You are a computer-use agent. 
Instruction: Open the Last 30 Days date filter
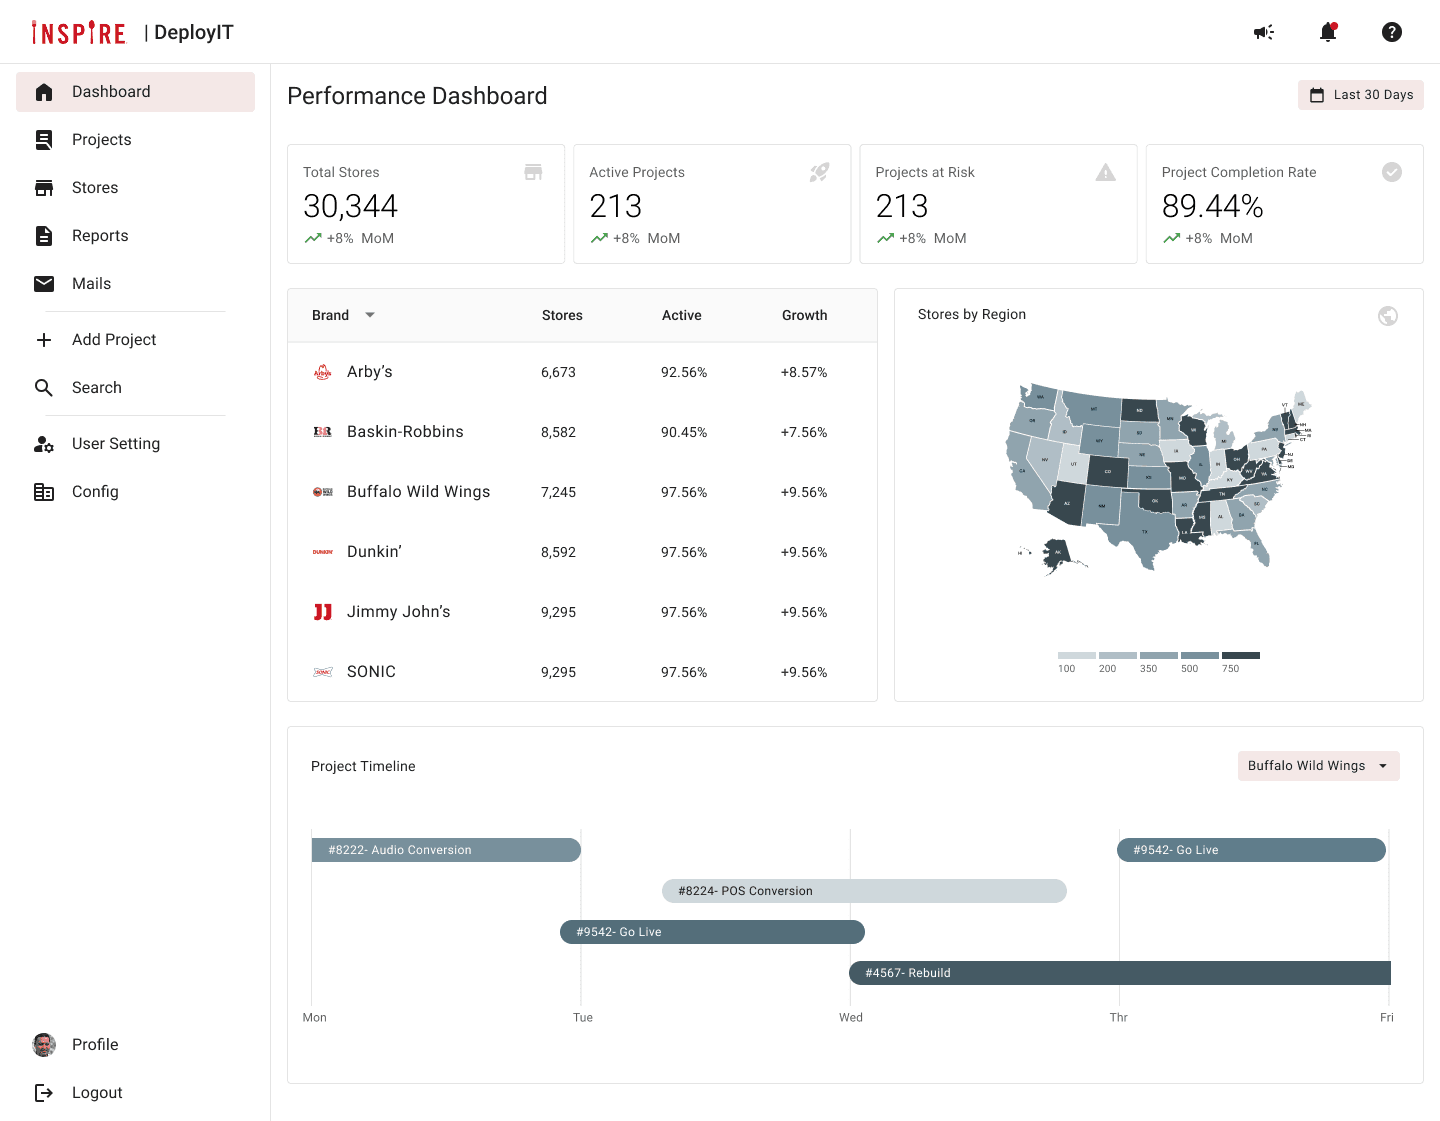coord(1361,95)
